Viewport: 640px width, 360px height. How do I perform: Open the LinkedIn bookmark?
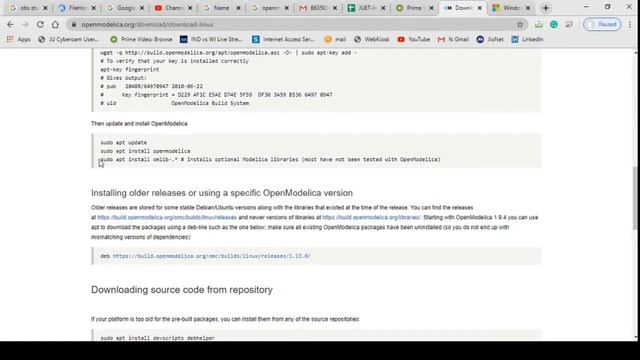(x=527, y=39)
